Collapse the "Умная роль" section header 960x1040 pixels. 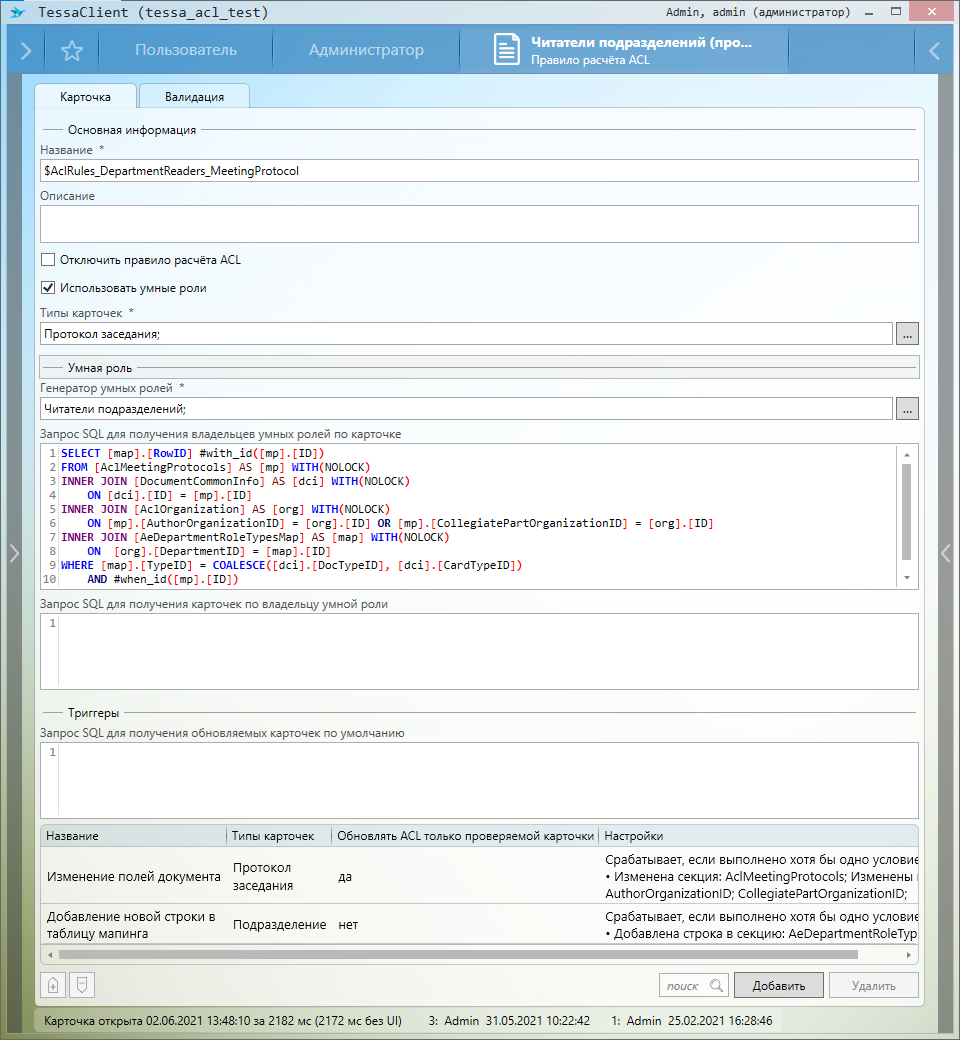click(x=100, y=368)
